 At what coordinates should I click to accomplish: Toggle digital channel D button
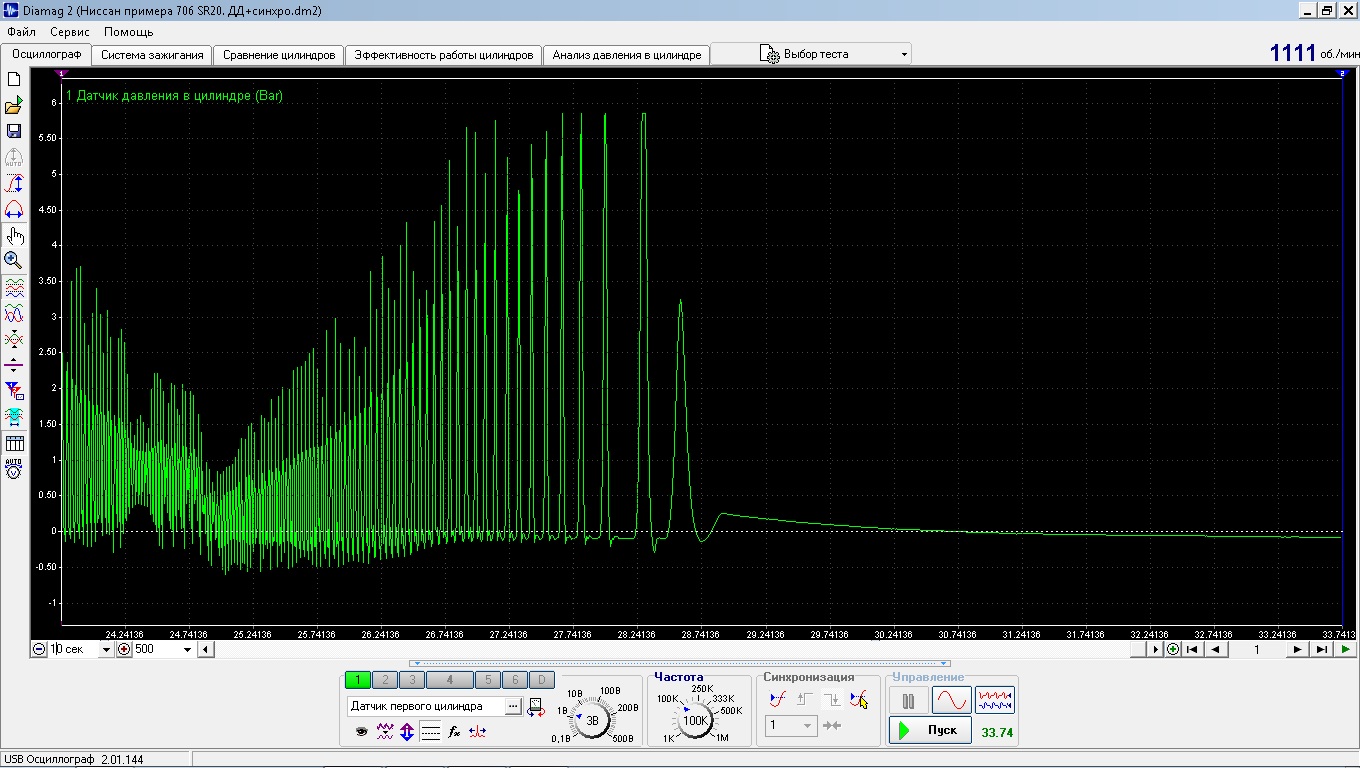click(540, 680)
